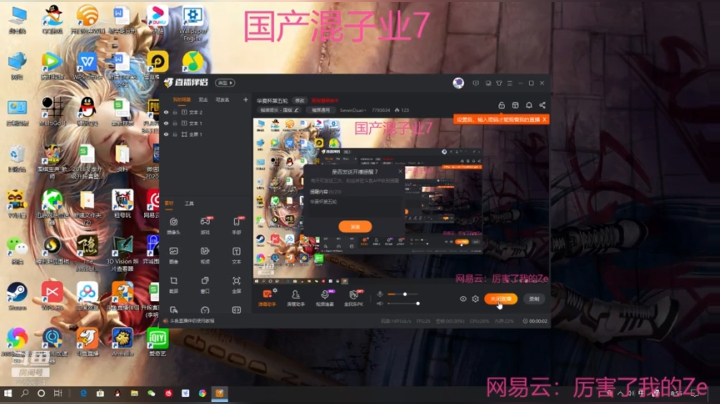Screen dimensions: 720x404
Task: Select the 全屏 1 layer row
Action: 205,134
